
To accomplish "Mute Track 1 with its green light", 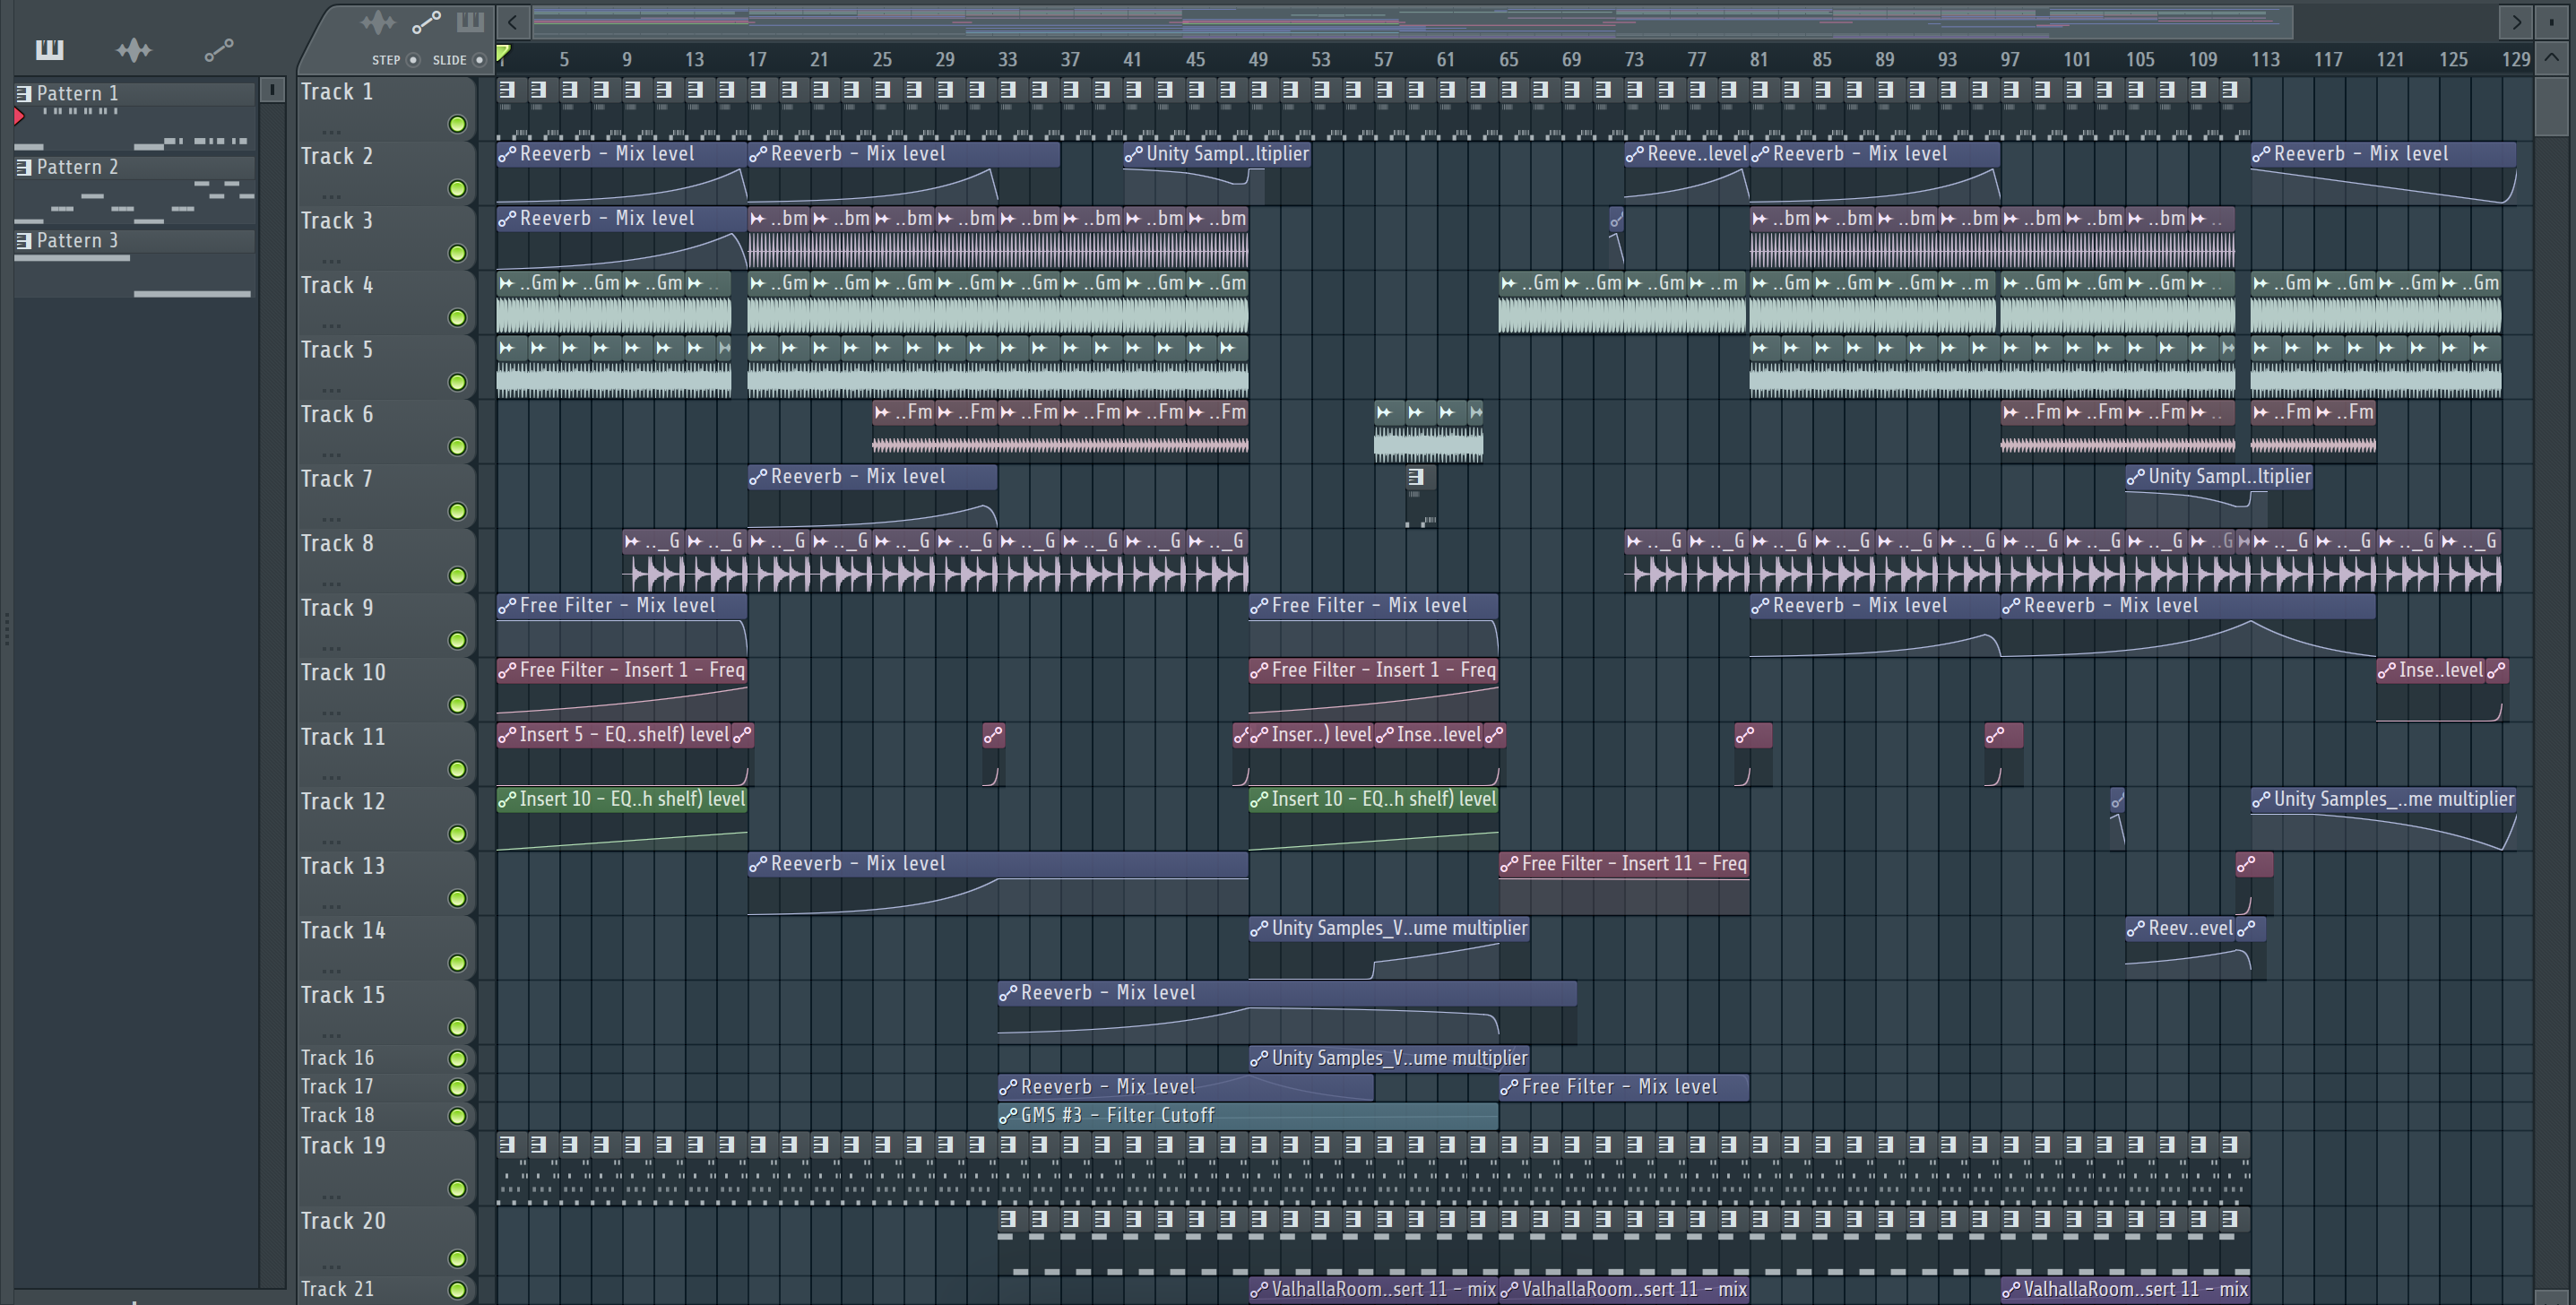I will click(457, 124).
